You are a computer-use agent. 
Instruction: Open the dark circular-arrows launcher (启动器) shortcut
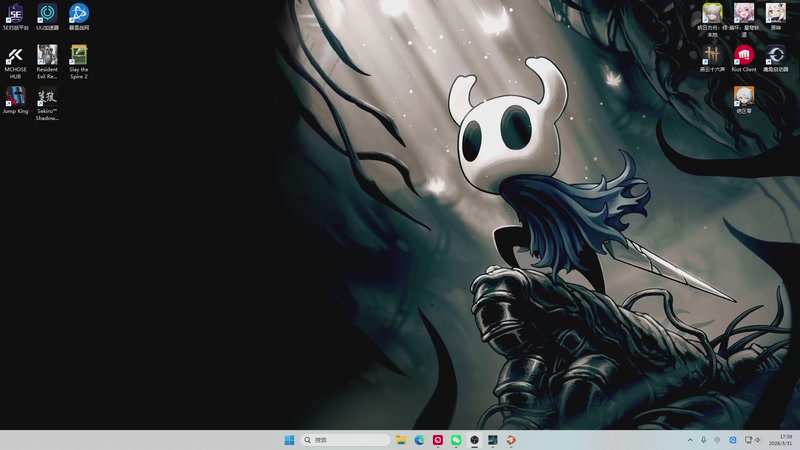click(x=776, y=59)
